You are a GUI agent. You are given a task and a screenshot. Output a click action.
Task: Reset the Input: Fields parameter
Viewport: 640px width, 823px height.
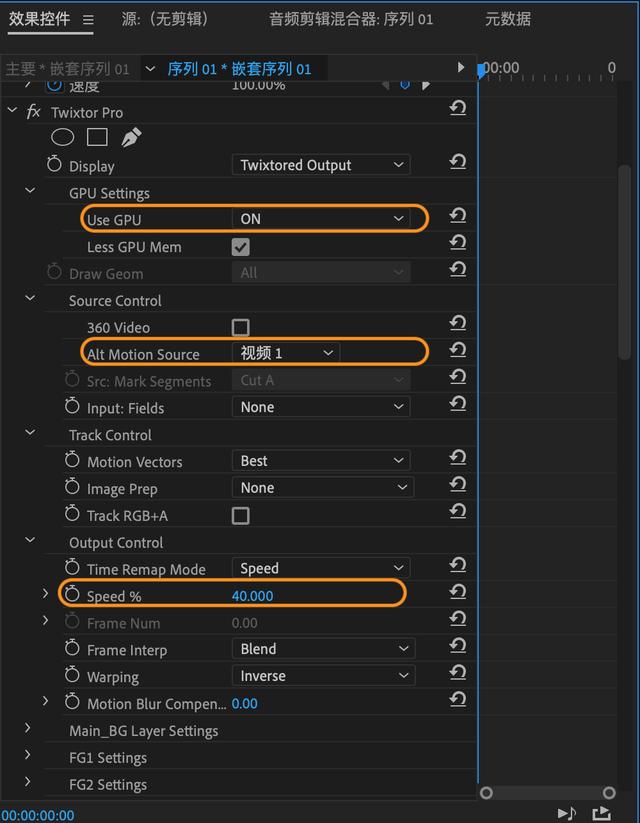pos(458,404)
